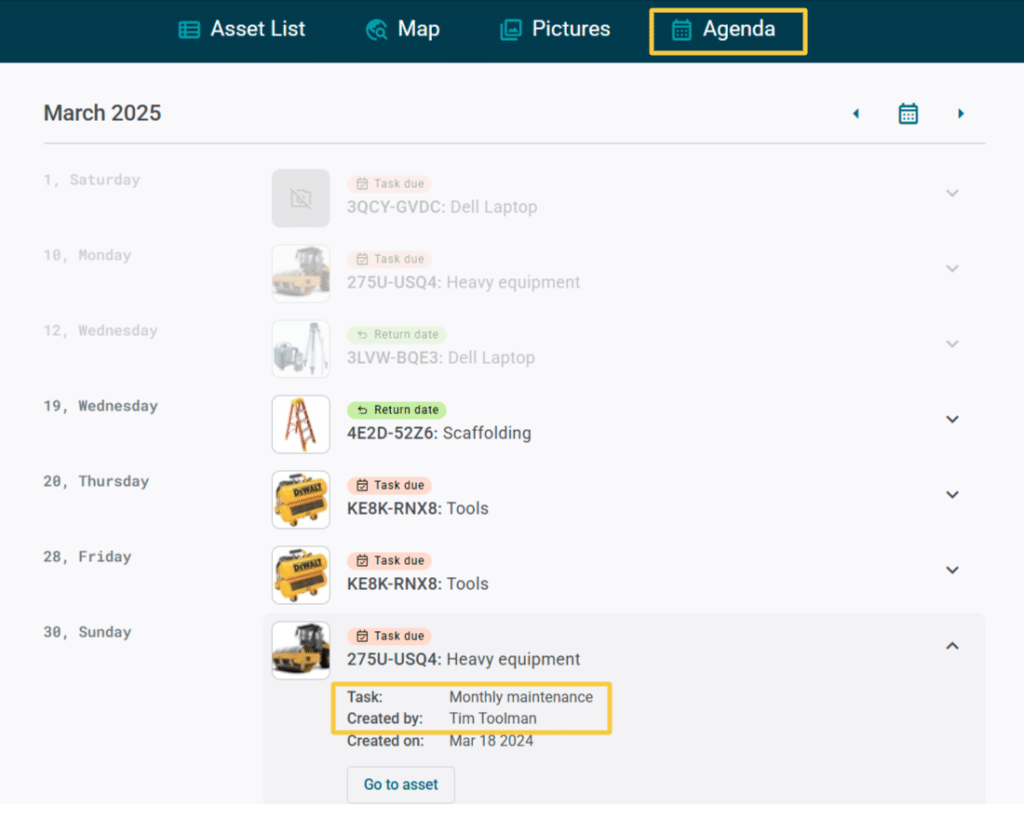
Task: Click the Go to asset button
Action: 400,785
